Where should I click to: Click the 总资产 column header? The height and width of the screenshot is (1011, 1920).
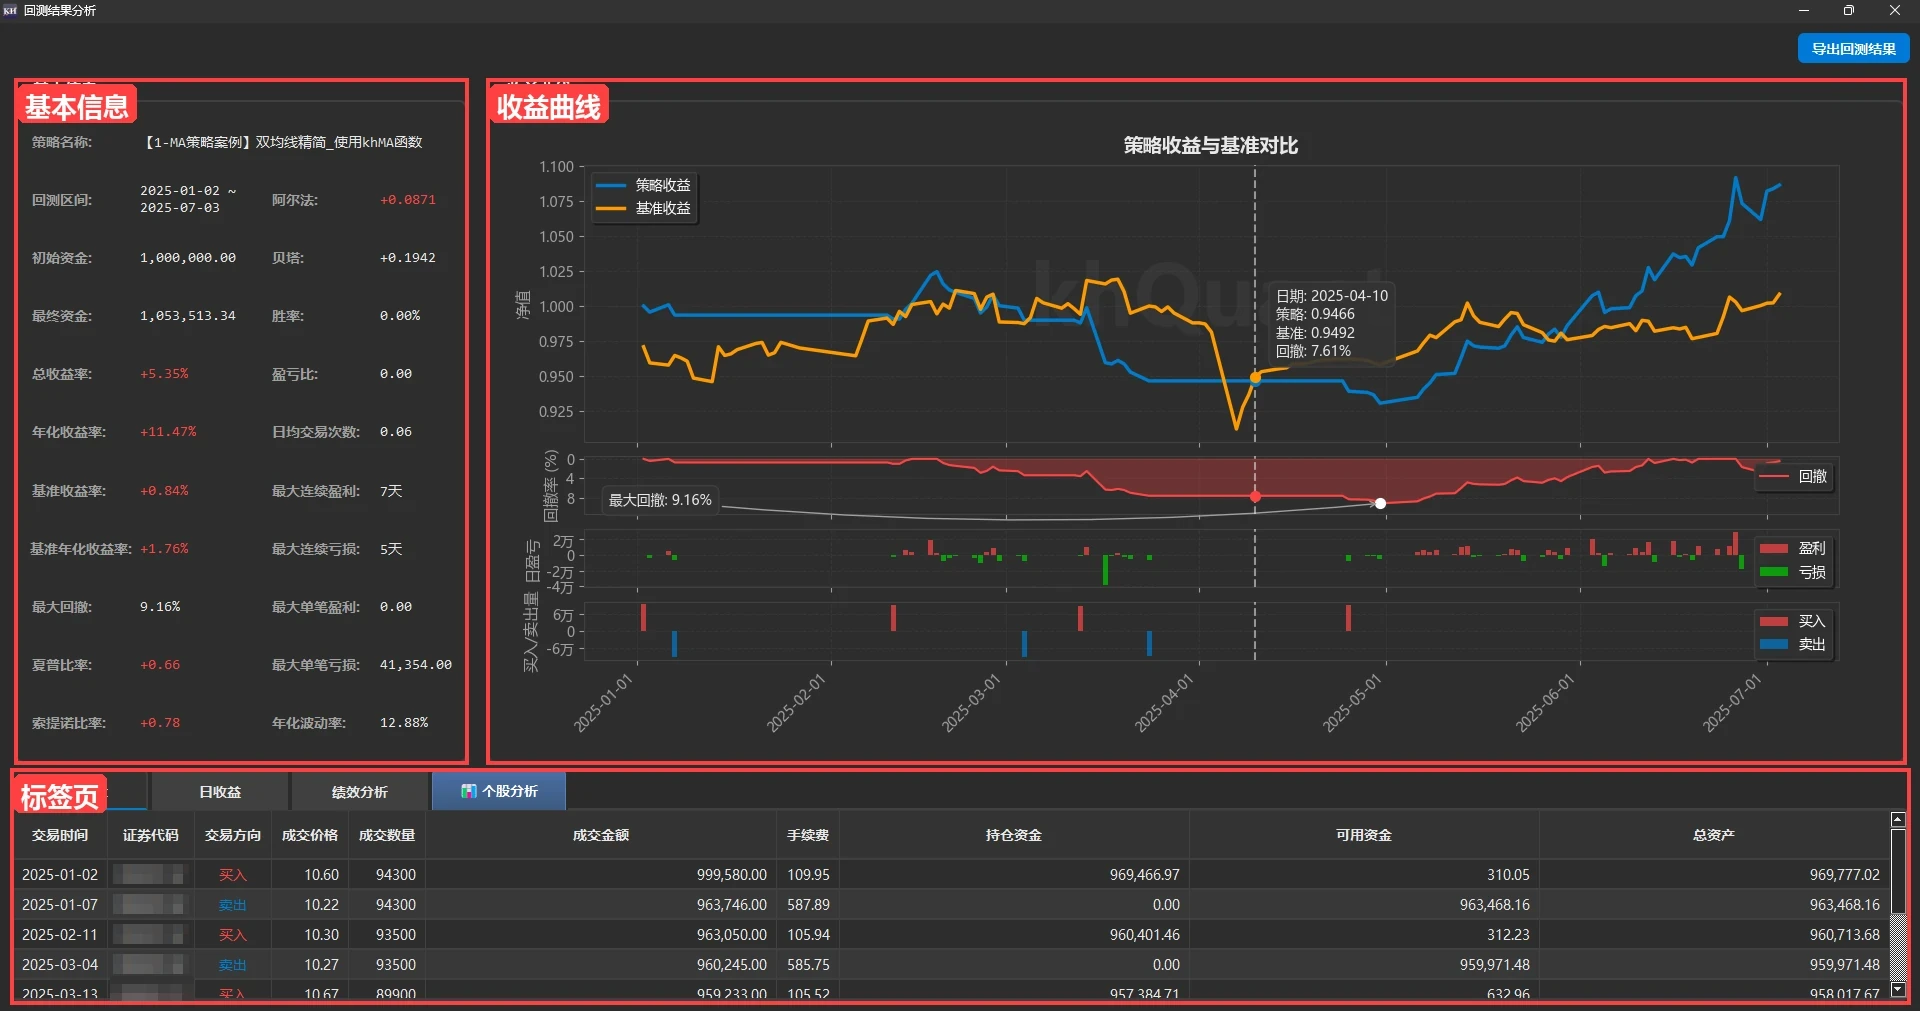pos(1714,835)
